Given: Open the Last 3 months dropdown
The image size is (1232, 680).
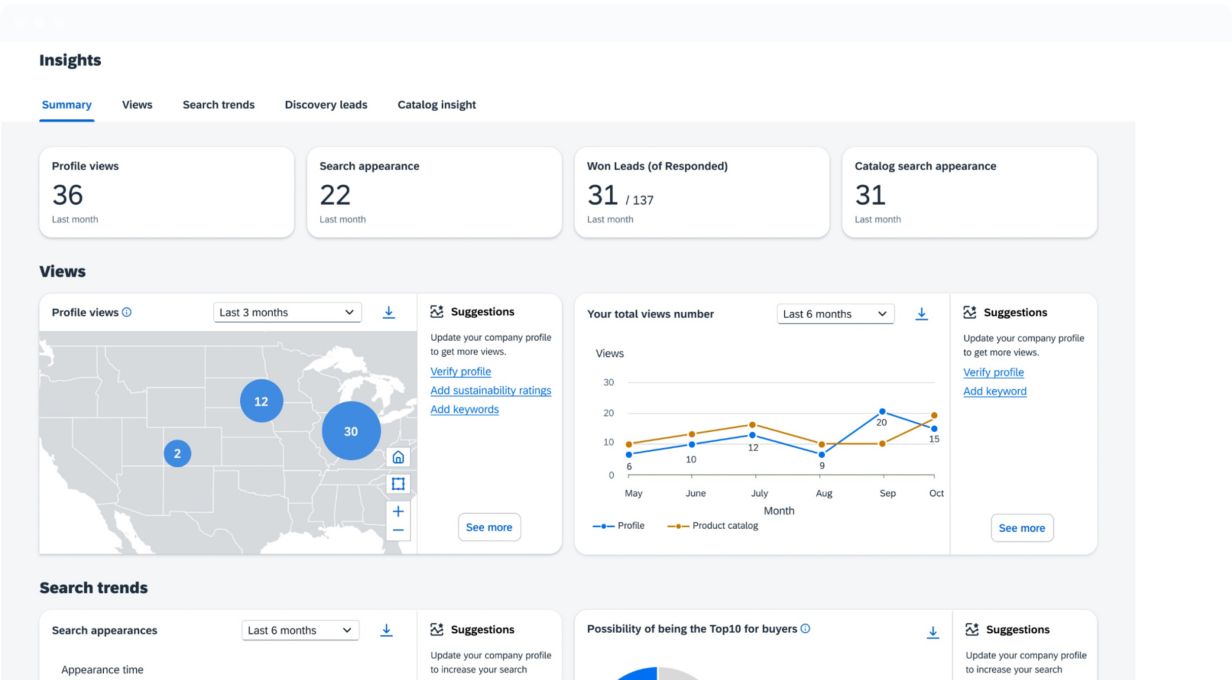Looking at the screenshot, I should click(288, 313).
